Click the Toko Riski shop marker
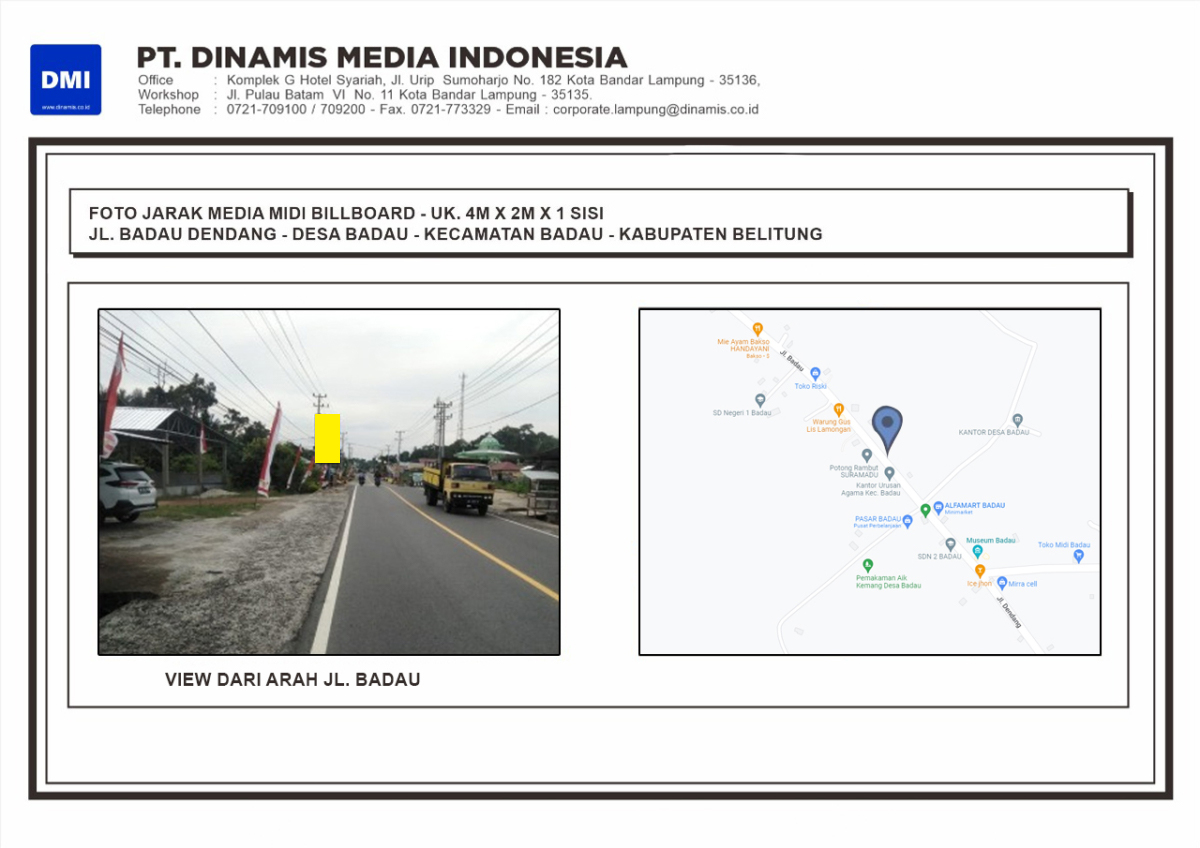This screenshot has height=848, width=1200. [x=815, y=373]
